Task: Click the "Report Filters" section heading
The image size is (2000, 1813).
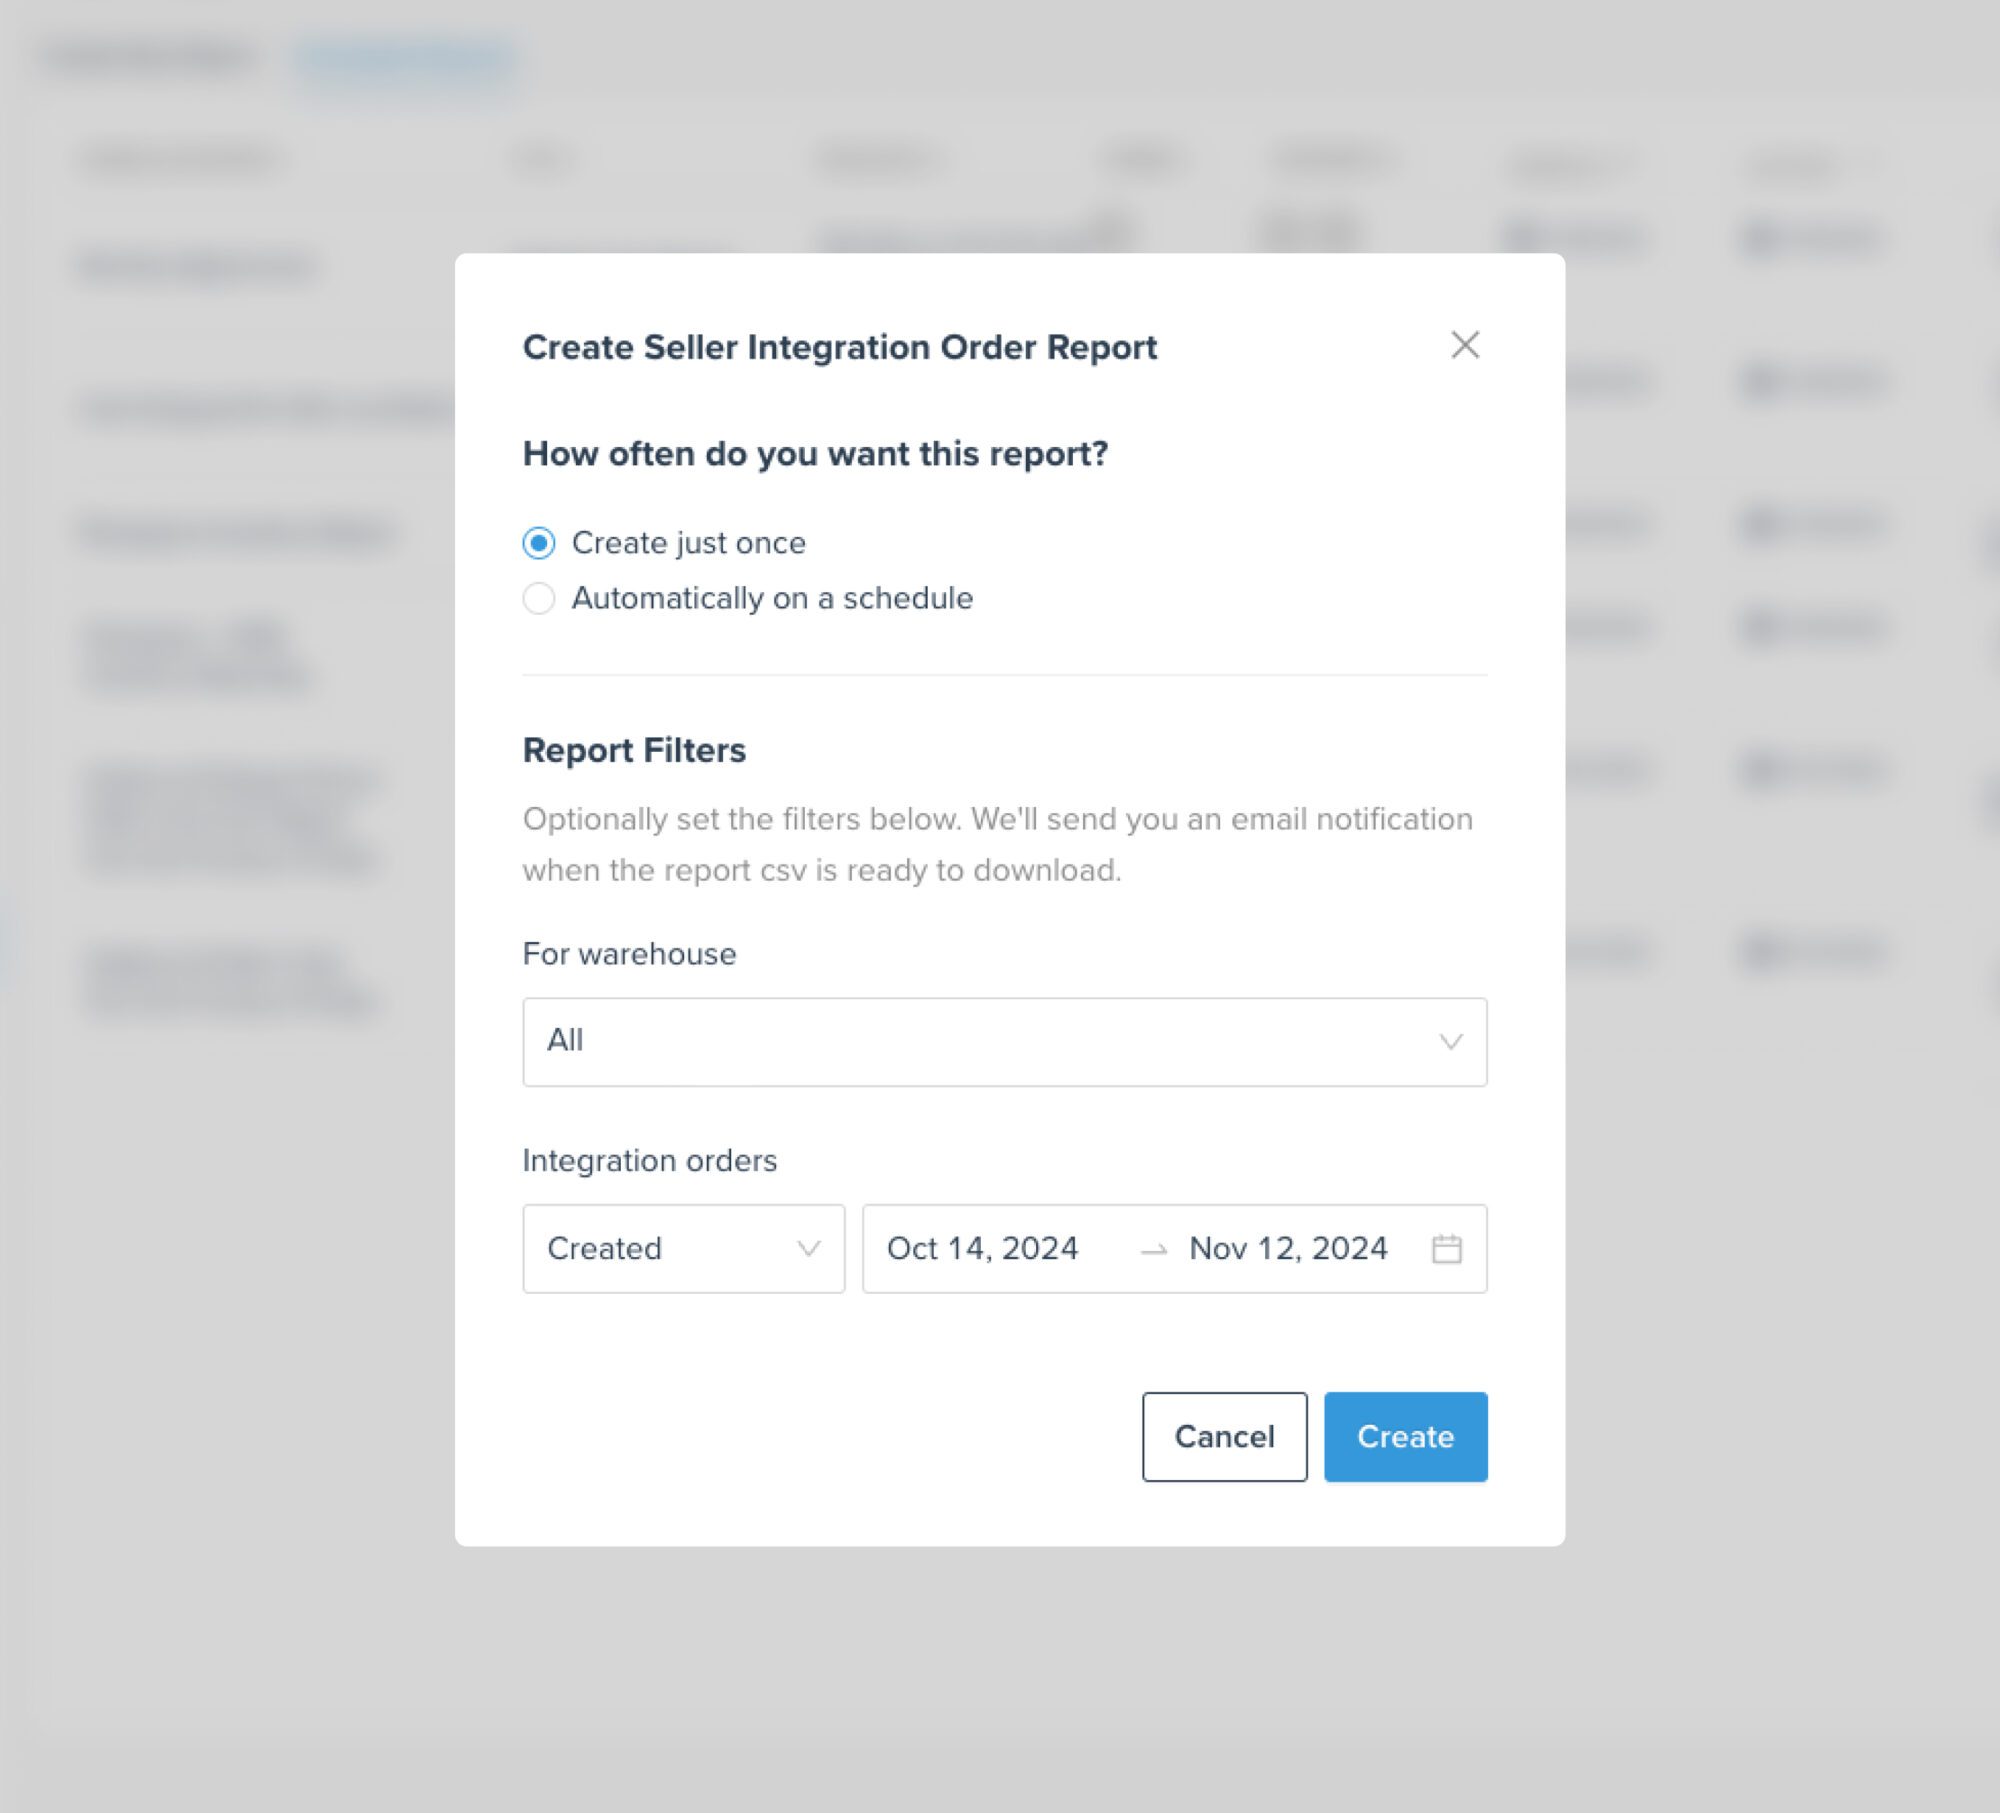Action: (x=635, y=750)
